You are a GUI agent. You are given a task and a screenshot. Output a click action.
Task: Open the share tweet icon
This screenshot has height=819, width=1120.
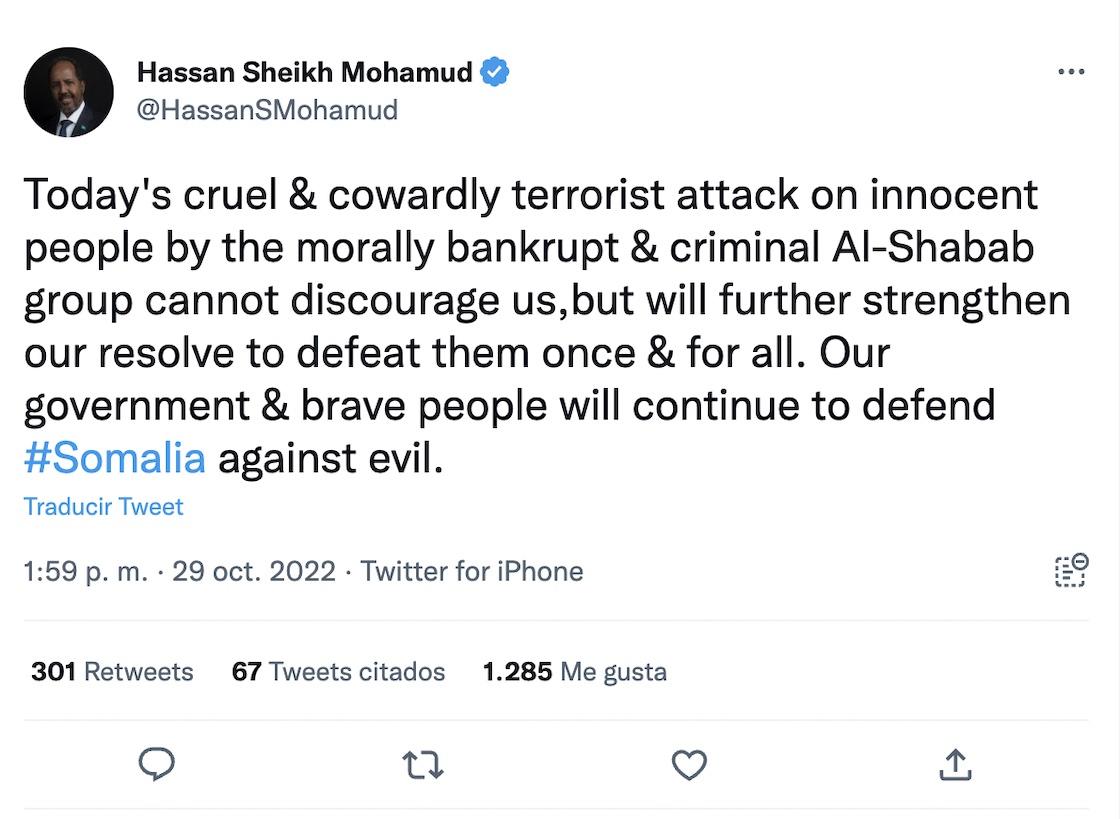955,765
